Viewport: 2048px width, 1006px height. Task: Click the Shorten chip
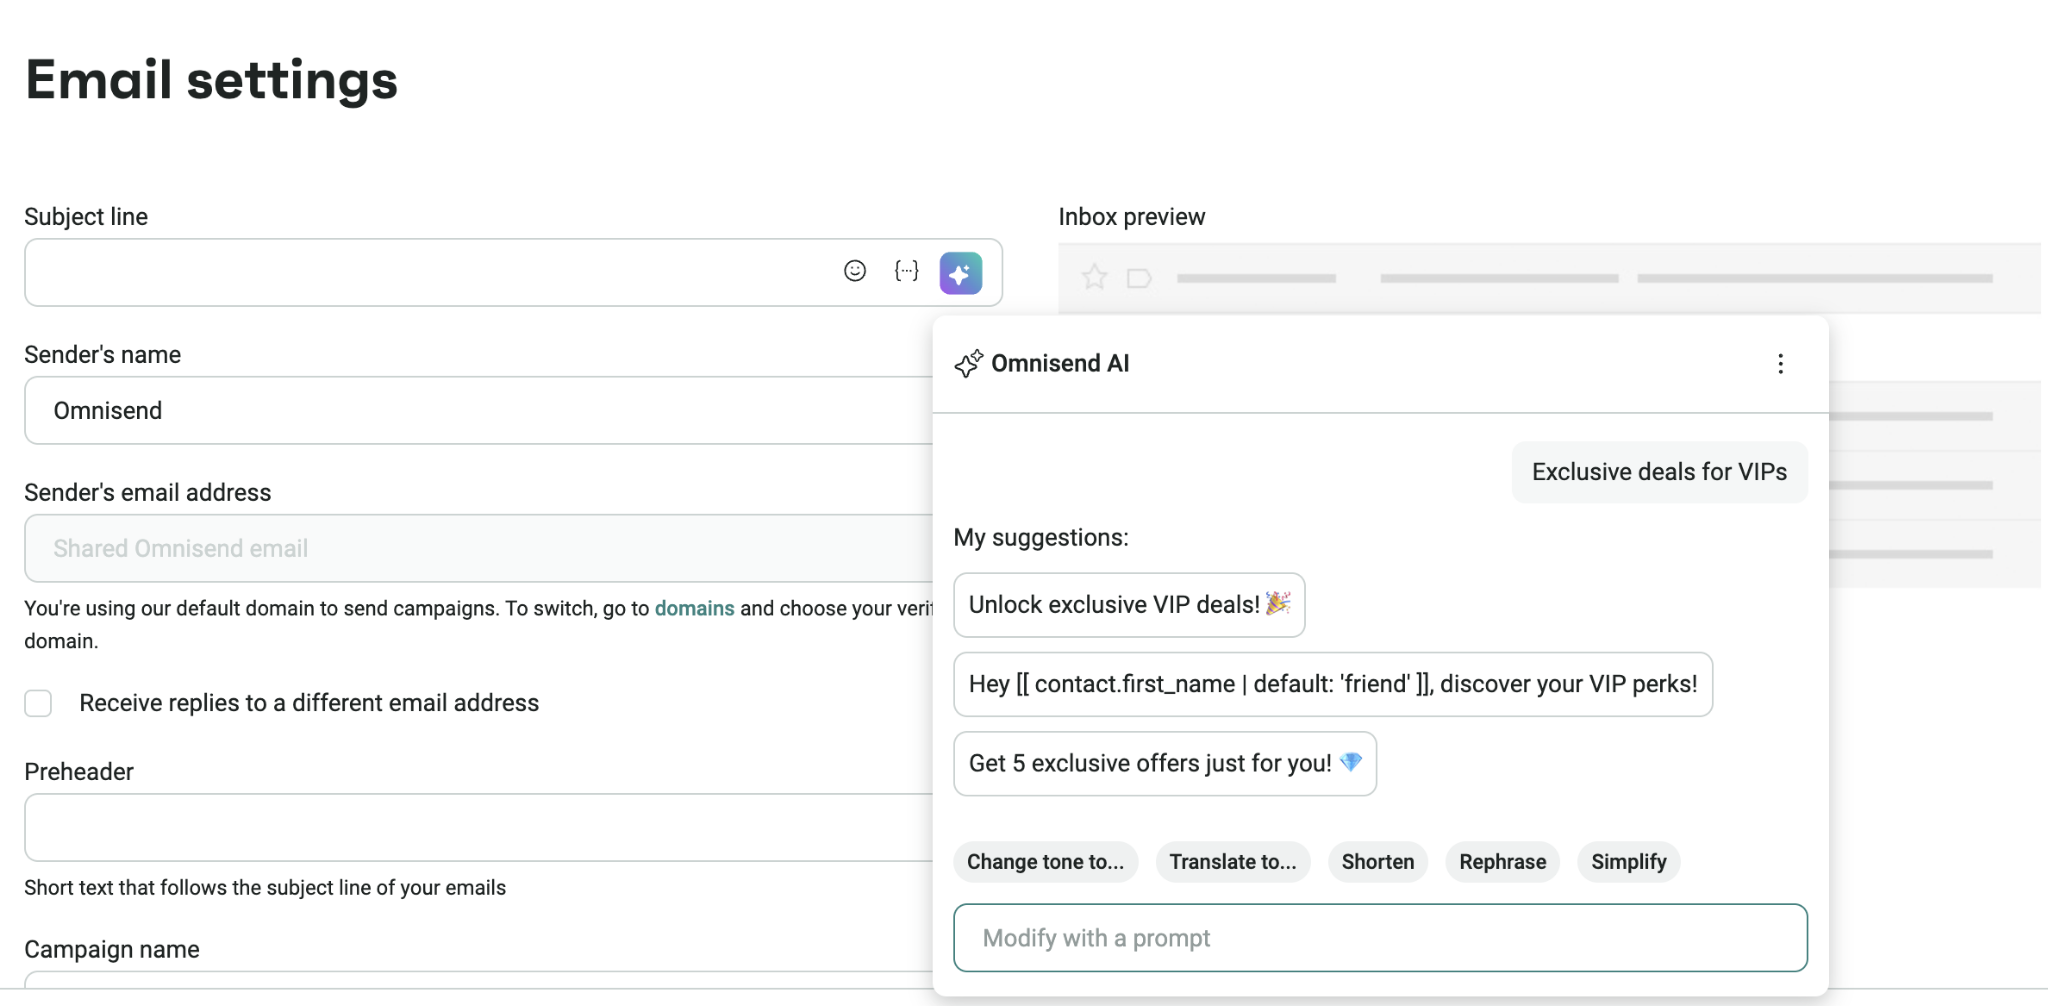pyautogui.click(x=1378, y=862)
